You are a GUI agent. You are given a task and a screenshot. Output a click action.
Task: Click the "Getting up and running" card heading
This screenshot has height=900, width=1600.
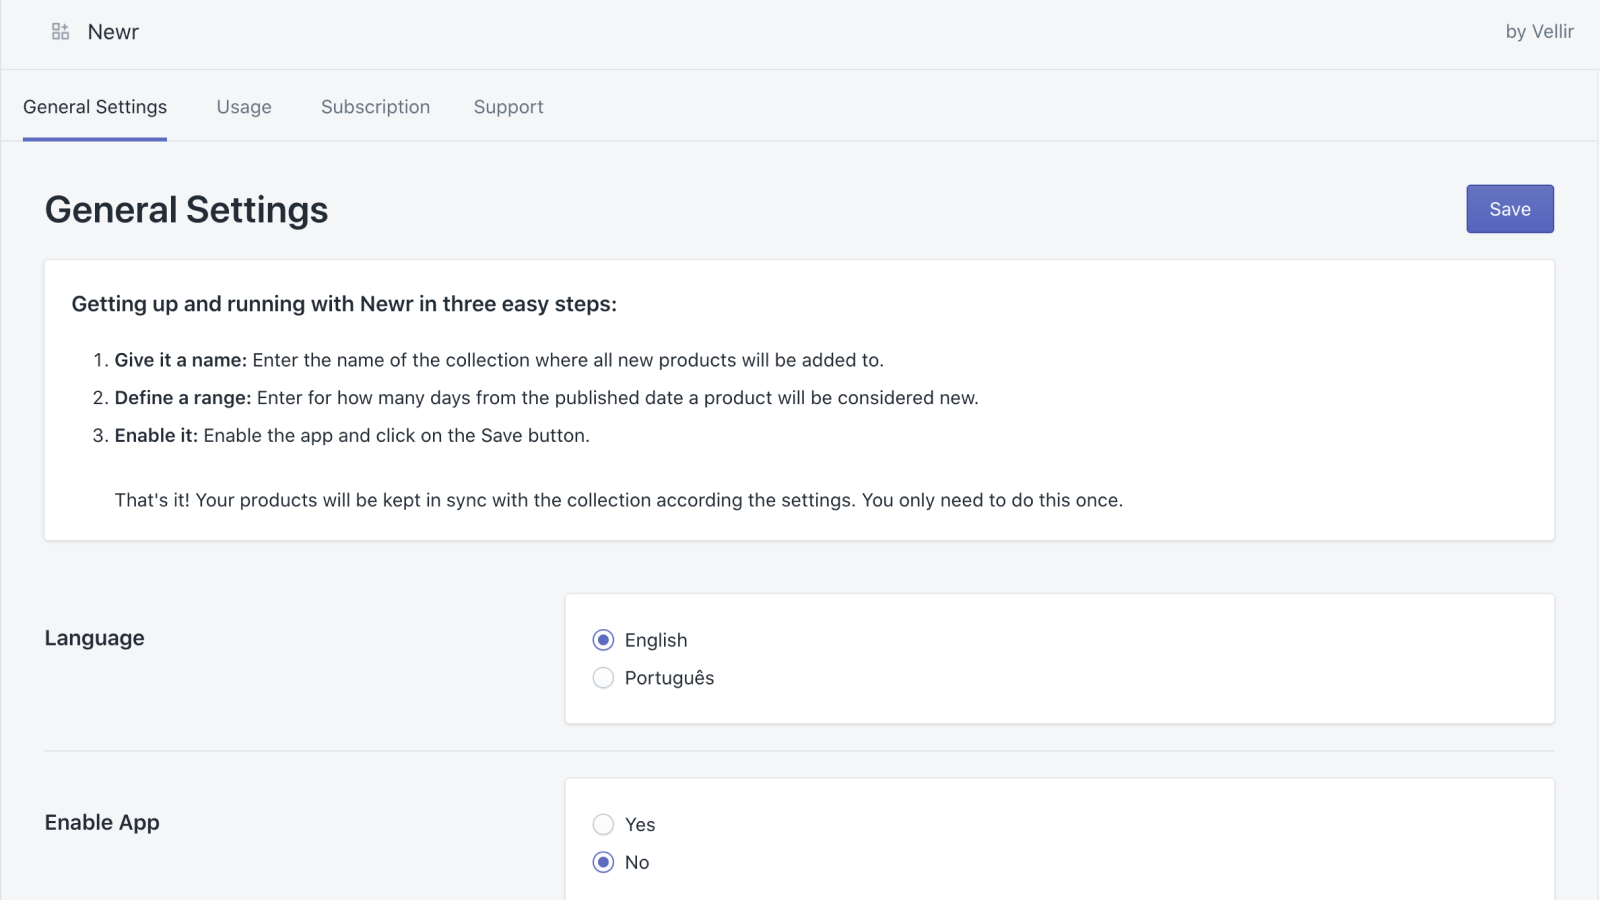pos(344,304)
